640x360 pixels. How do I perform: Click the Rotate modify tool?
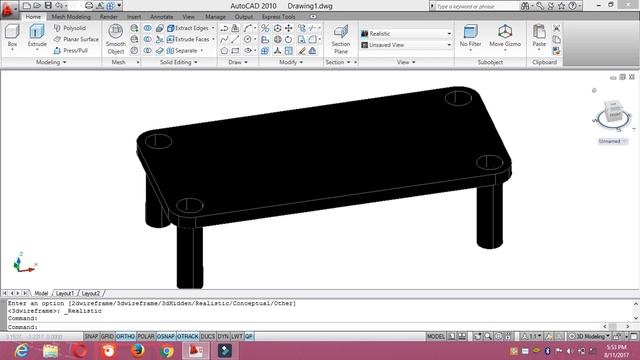(x=289, y=40)
